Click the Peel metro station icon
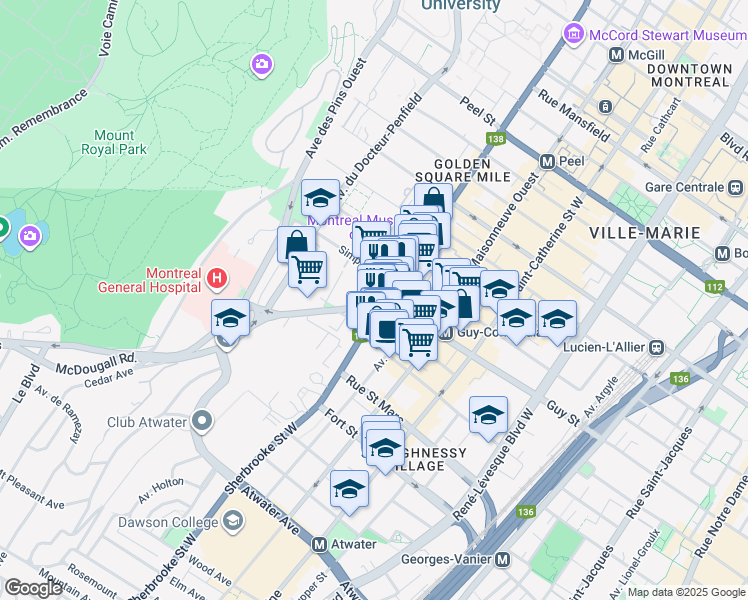This screenshot has height=600, width=748. tap(548, 162)
